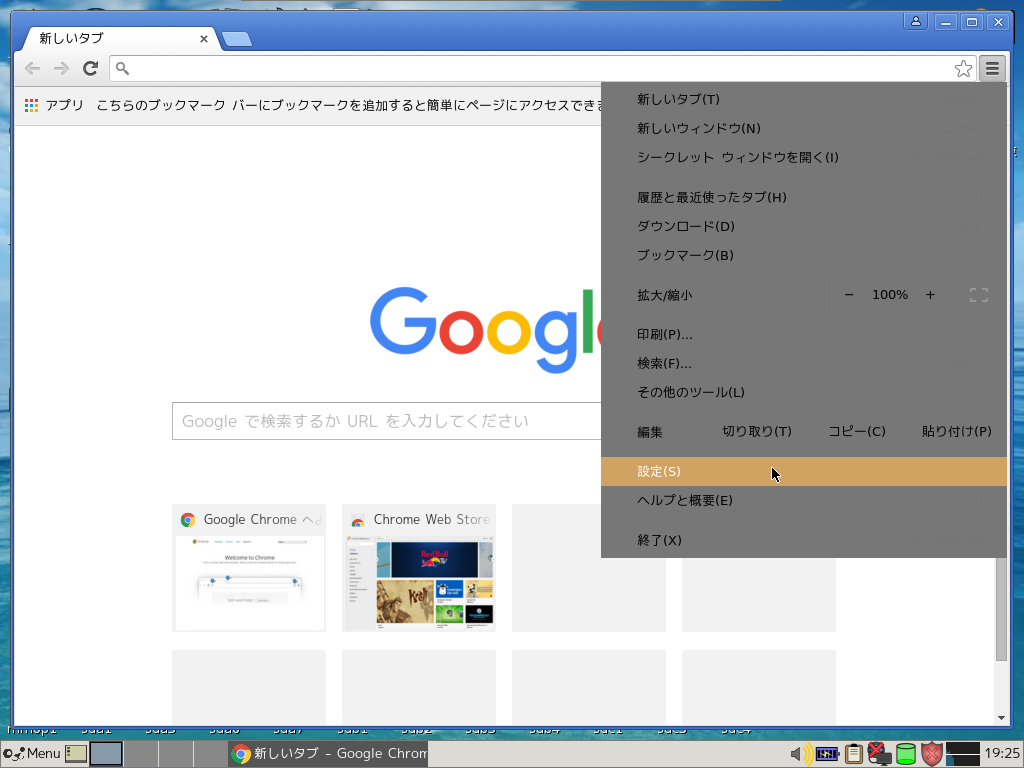Reload the current page
1024x768 pixels.
click(90, 68)
